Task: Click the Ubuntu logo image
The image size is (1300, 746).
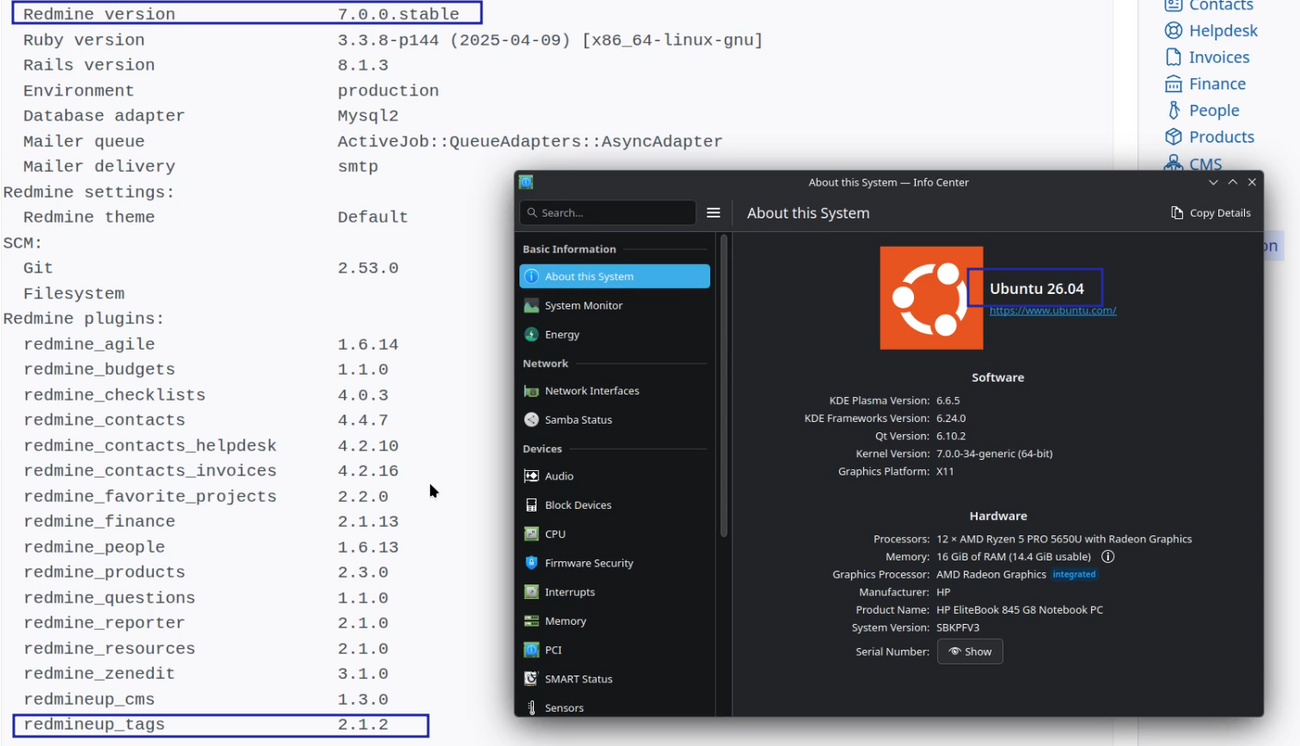Action: point(931,298)
